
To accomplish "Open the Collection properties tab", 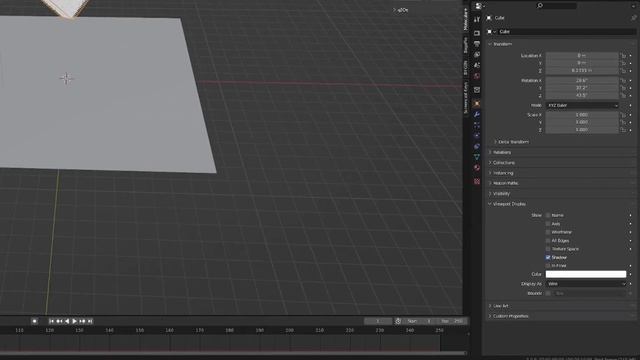I will coord(477,90).
